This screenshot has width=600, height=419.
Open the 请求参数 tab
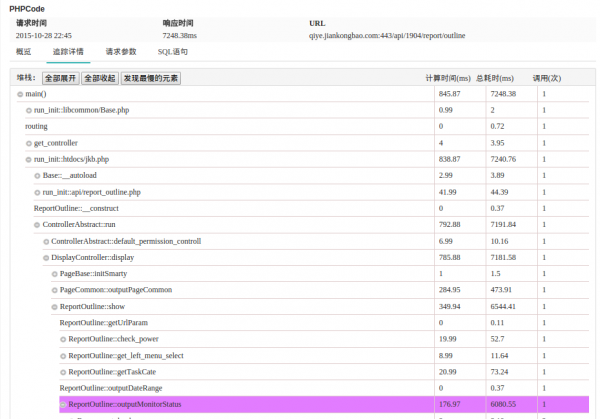(x=121, y=51)
